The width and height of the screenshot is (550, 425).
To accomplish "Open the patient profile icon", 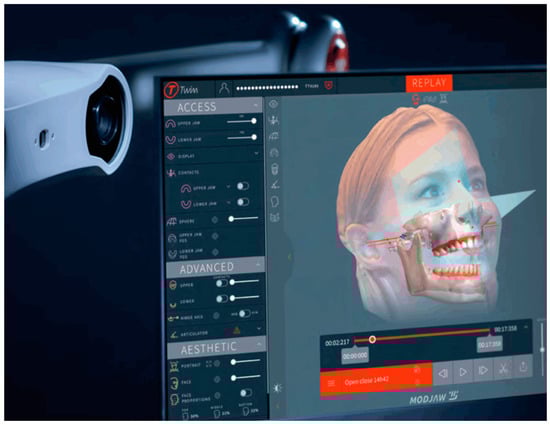I will pos(224,88).
